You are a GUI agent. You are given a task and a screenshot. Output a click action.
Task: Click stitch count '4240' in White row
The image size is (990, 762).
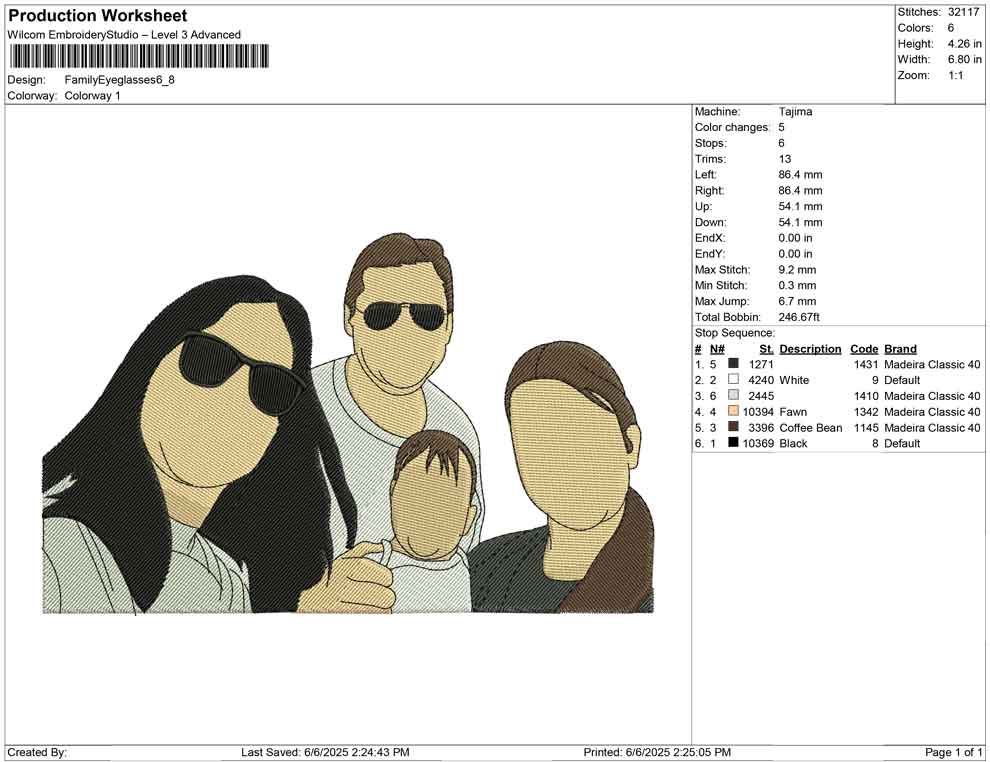tap(761, 380)
